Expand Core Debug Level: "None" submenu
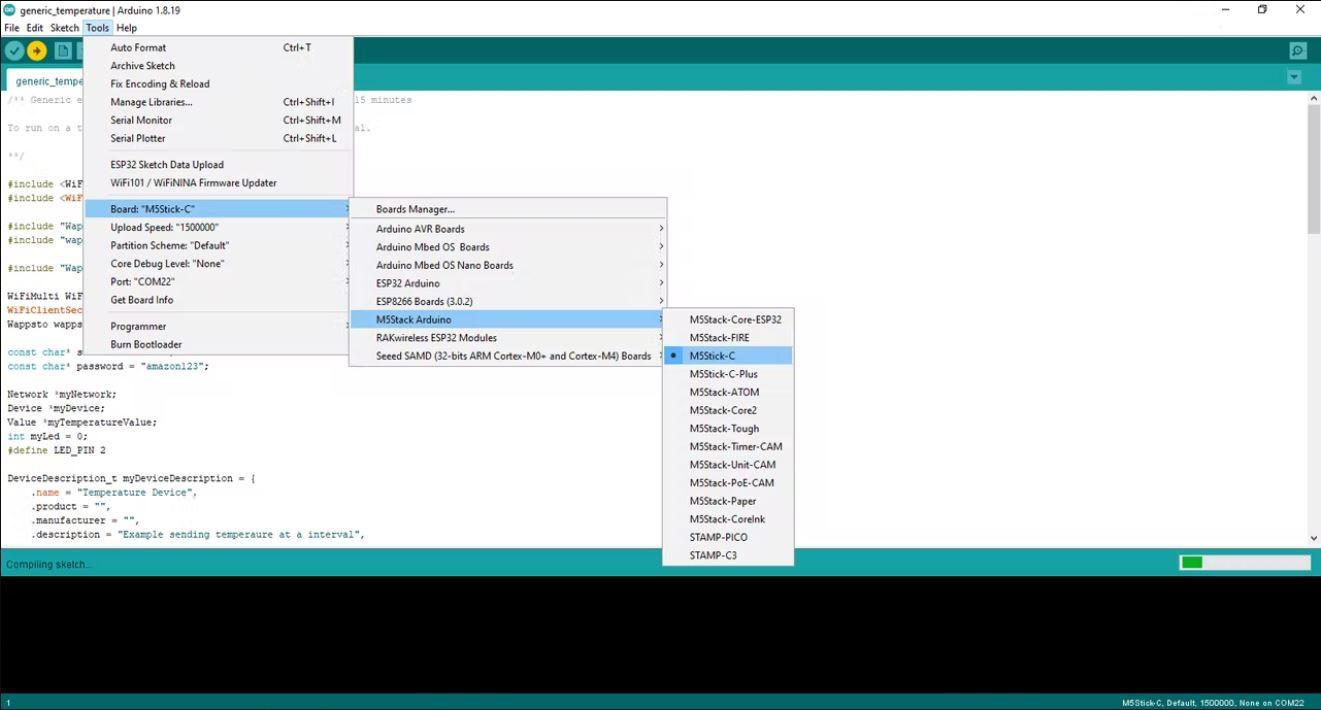The image size is (1321, 710). (x=218, y=264)
